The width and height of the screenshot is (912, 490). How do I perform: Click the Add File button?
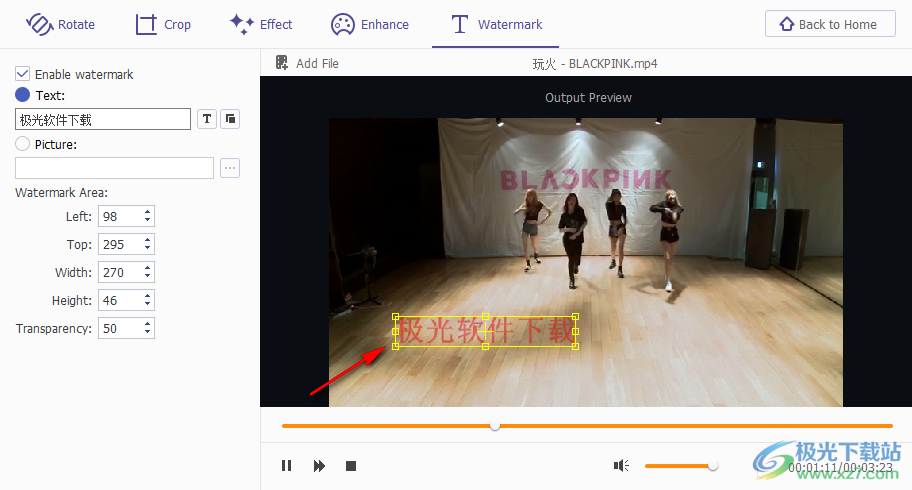point(307,63)
